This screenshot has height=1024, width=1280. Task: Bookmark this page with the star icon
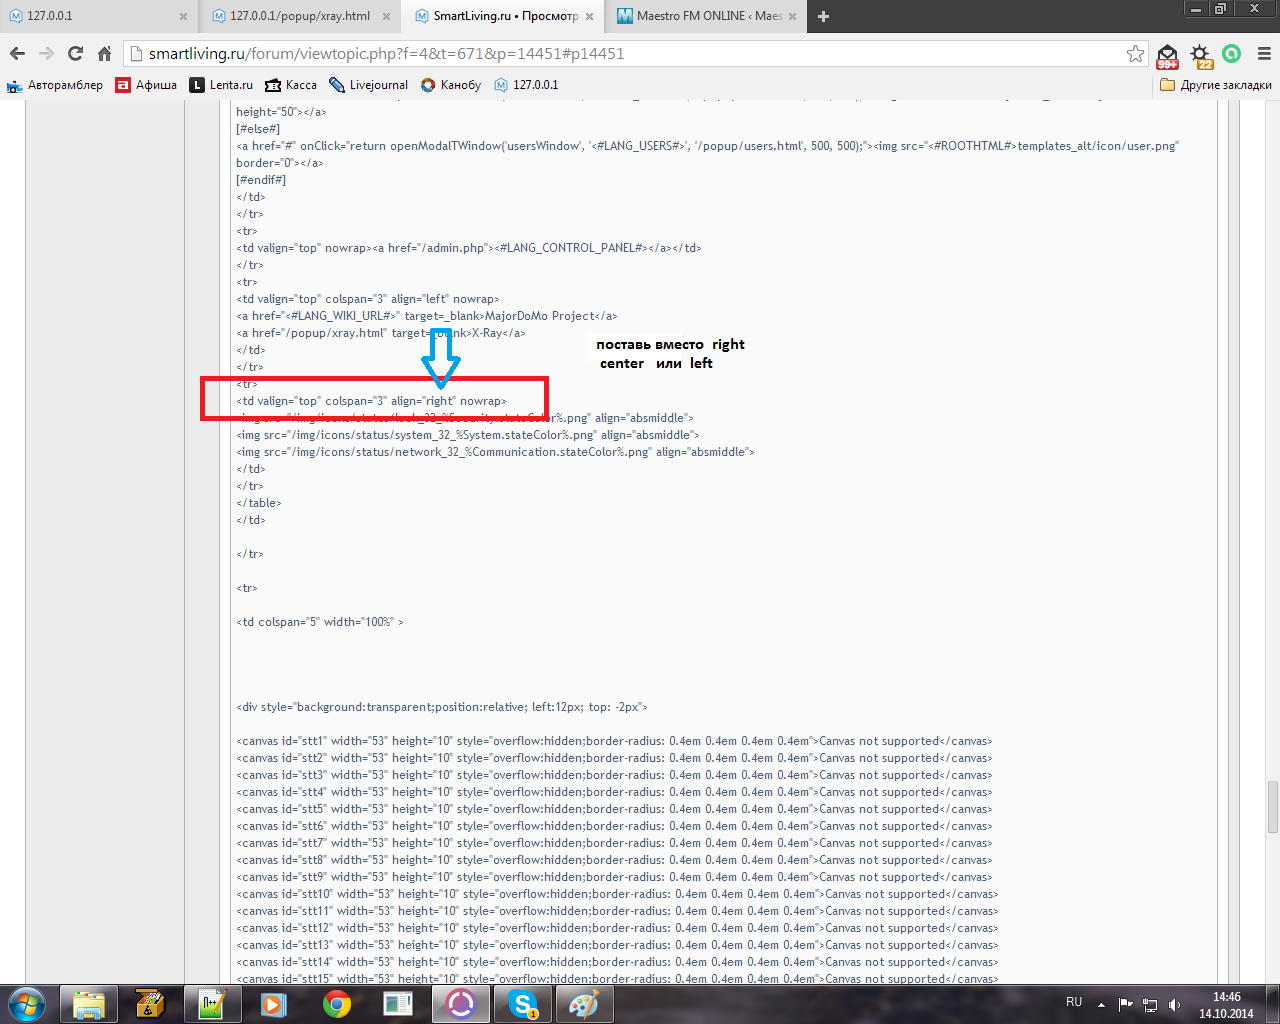(1135, 54)
